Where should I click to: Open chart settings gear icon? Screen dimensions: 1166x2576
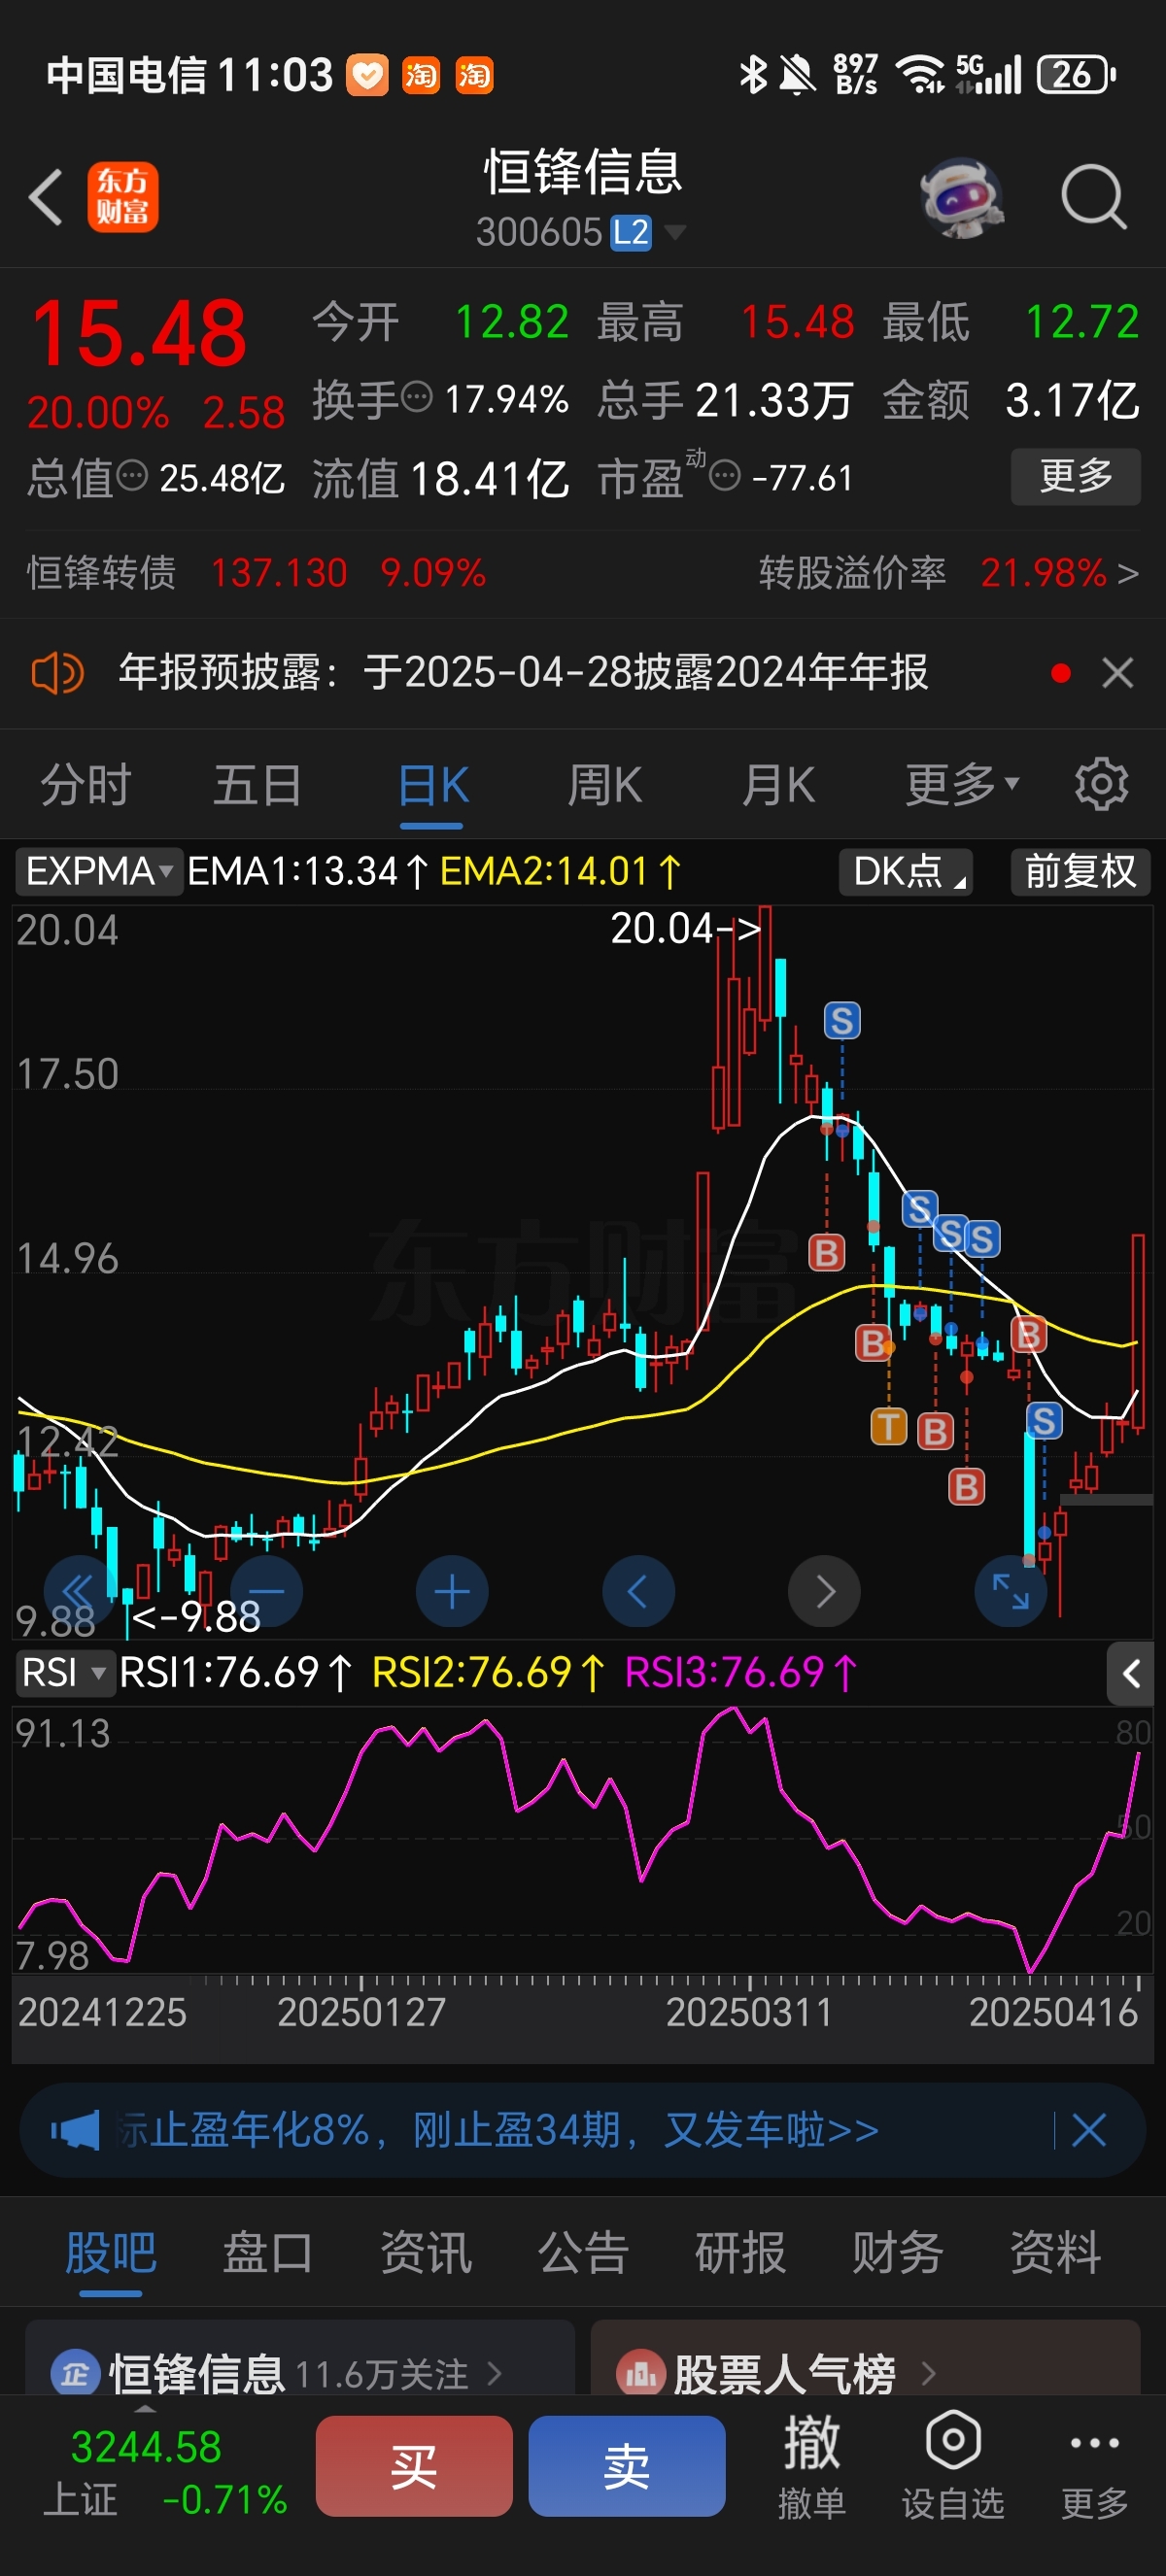tap(1101, 785)
